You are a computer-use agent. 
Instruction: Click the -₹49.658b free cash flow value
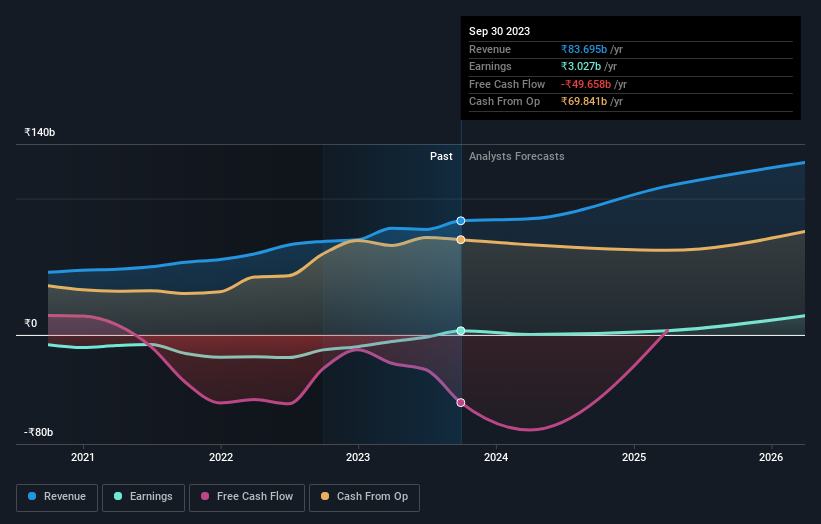586,84
